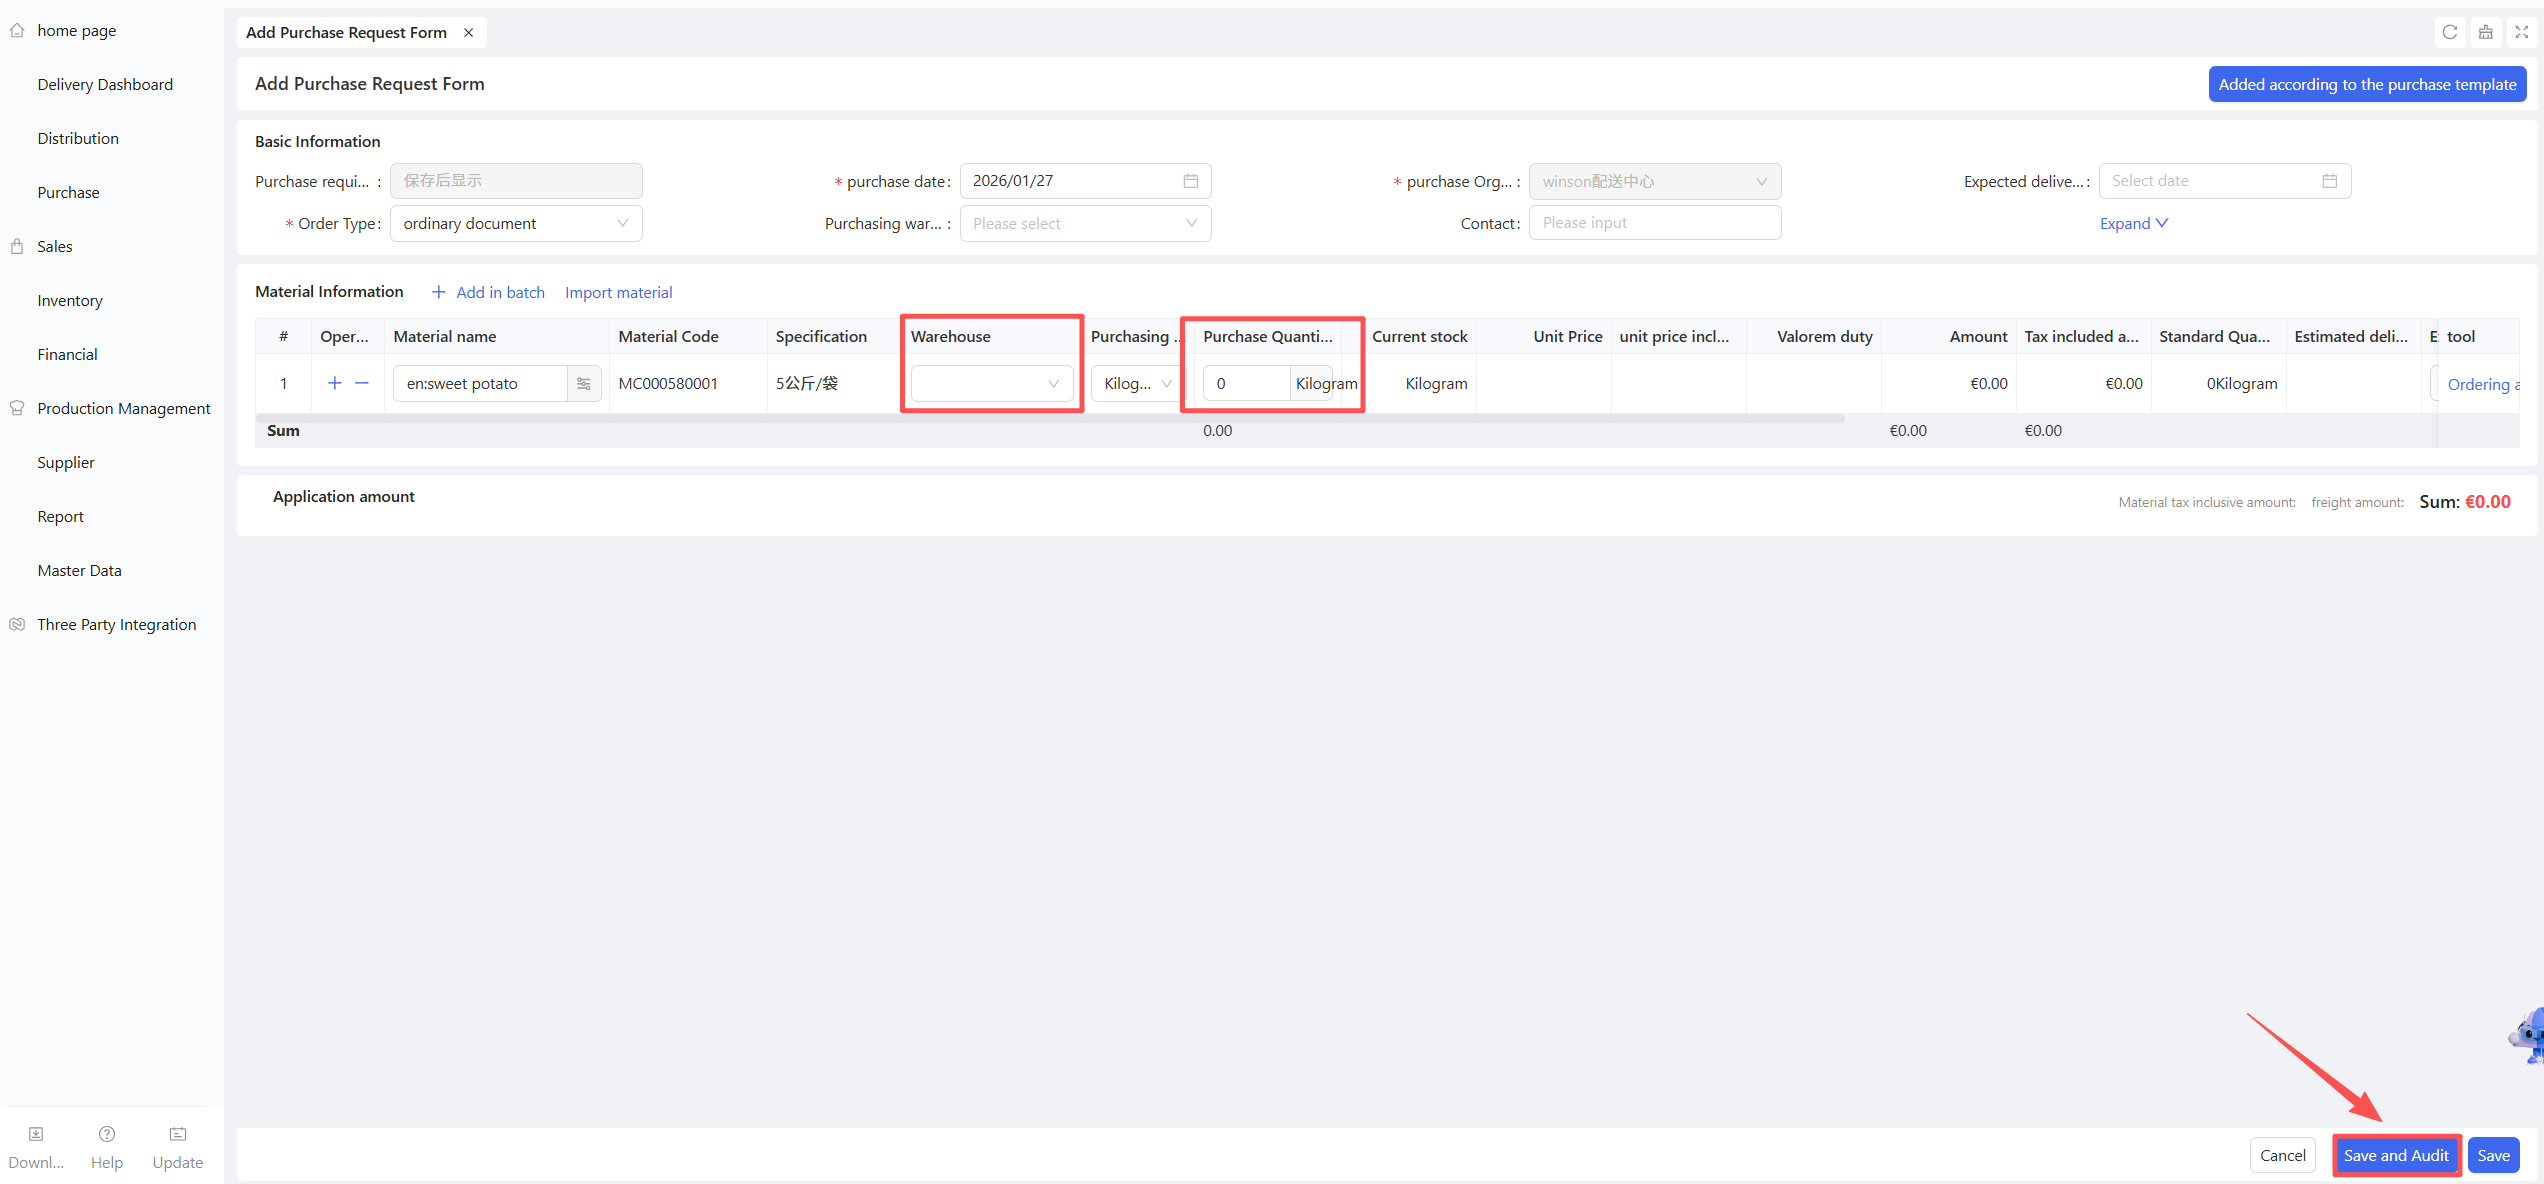Open the Warehouse dropdown in row 1
2544x1184 pixels.
pyautogui.click(x=991, y=383)
